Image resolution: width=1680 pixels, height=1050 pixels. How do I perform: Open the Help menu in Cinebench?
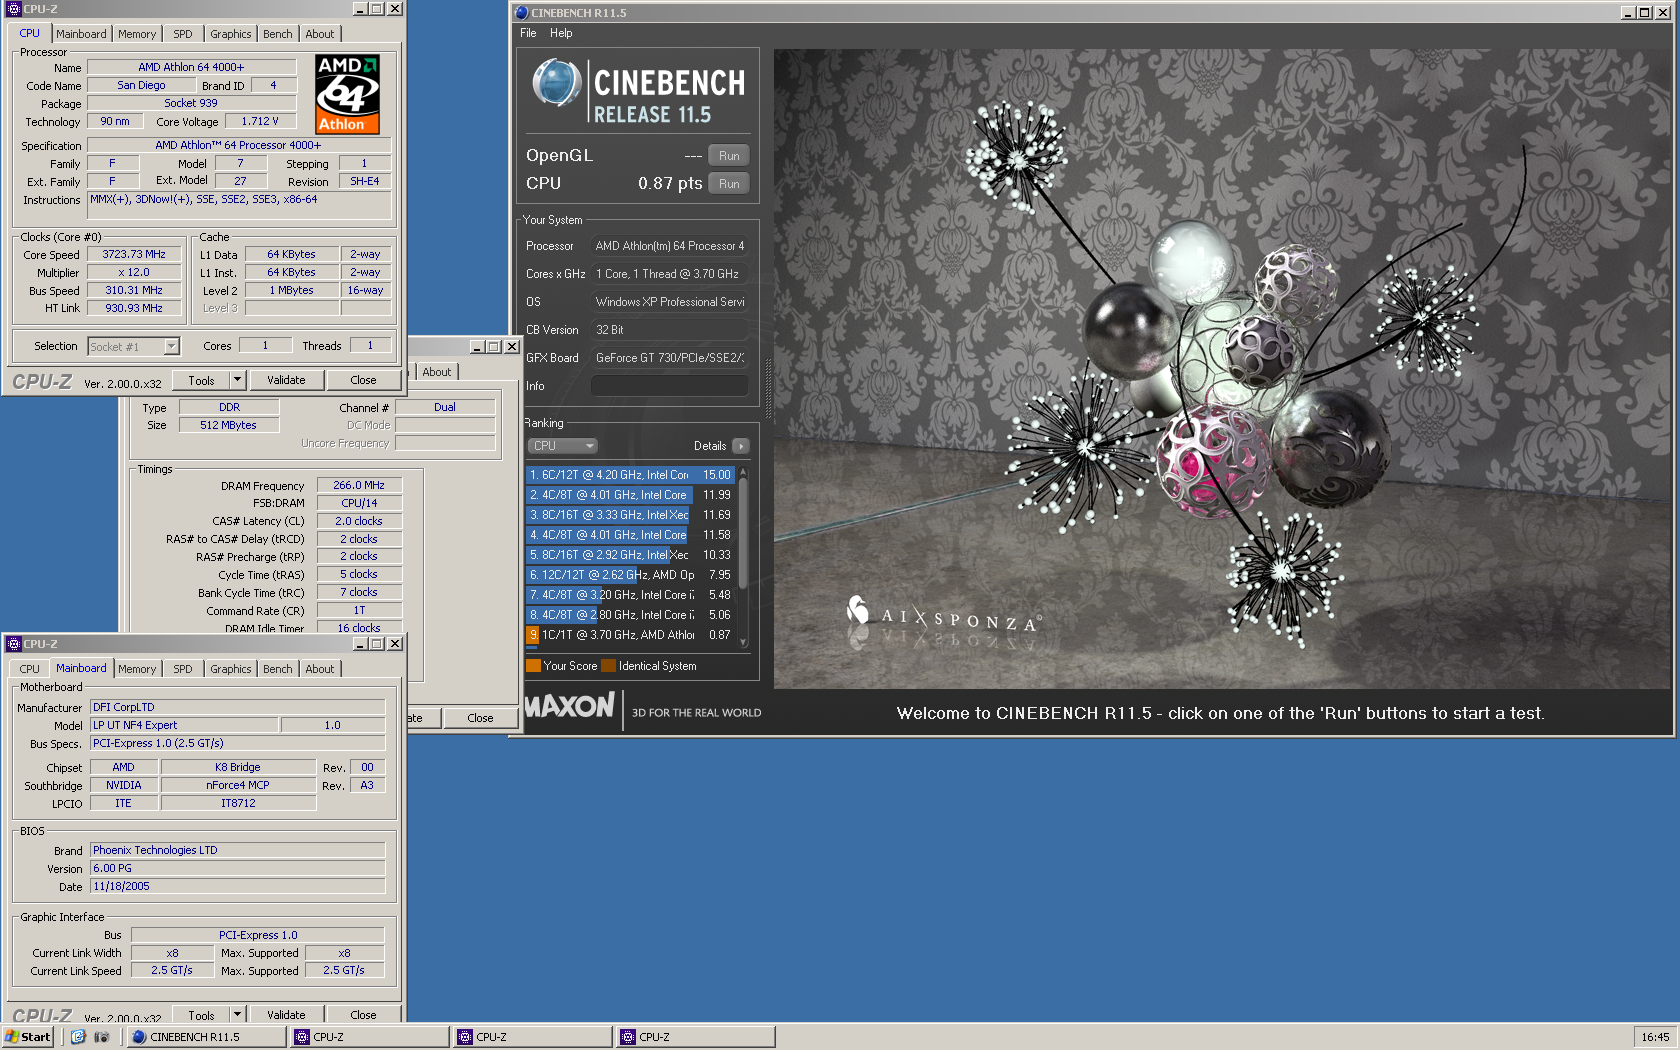pyautogui.click(x=561, y=33)
